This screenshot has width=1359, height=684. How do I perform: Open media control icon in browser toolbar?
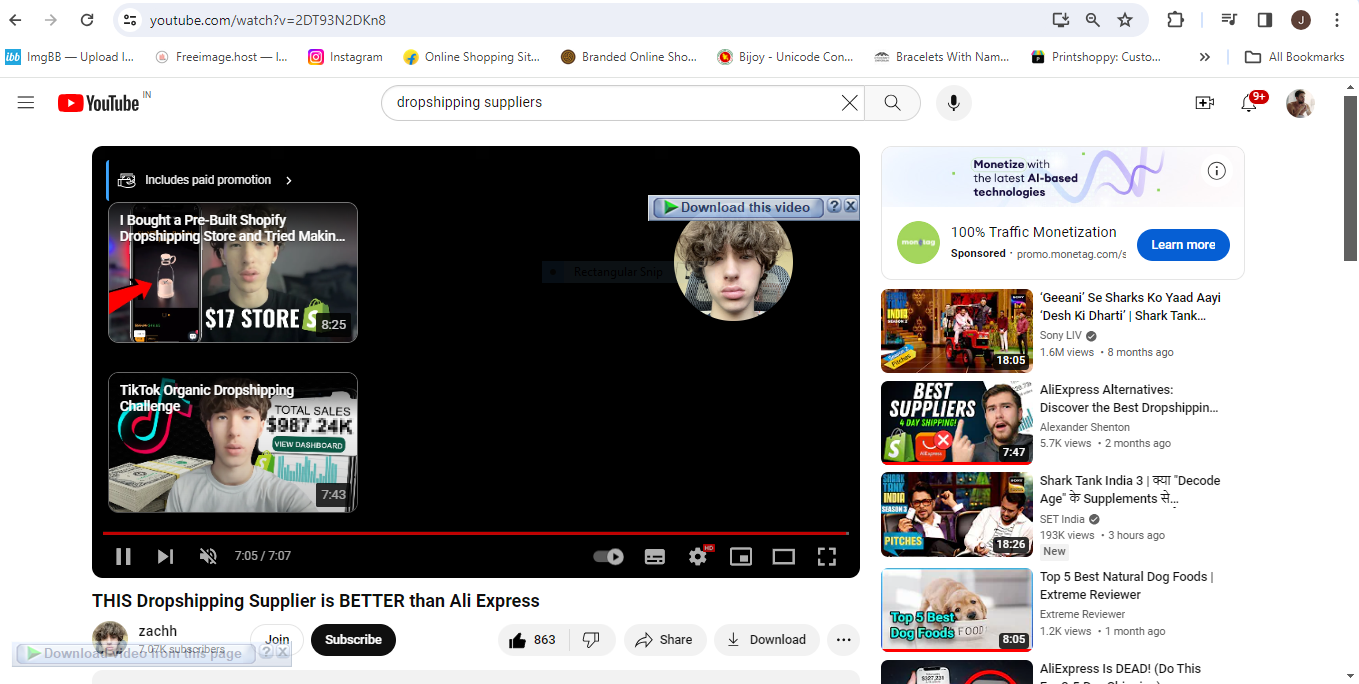(1230, 20)
